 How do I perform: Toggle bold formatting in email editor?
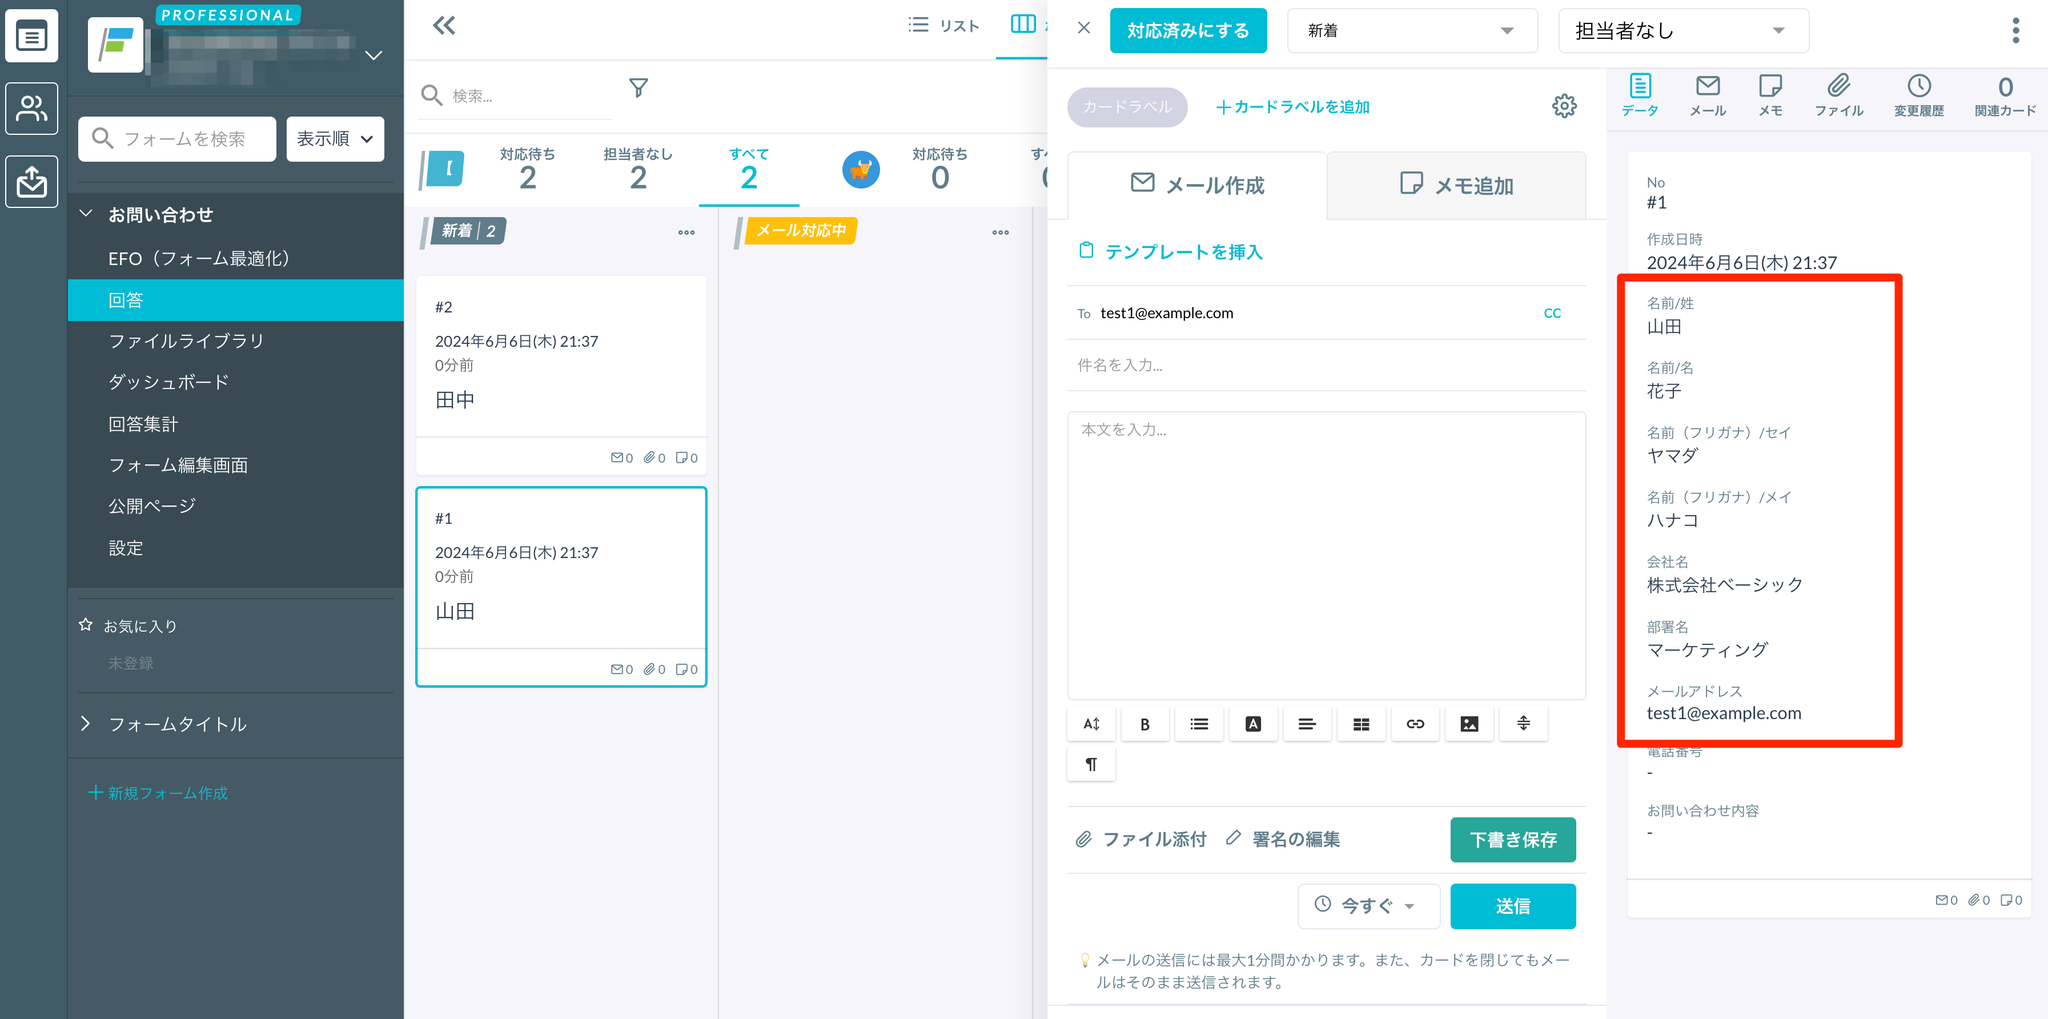(1145, 724)
